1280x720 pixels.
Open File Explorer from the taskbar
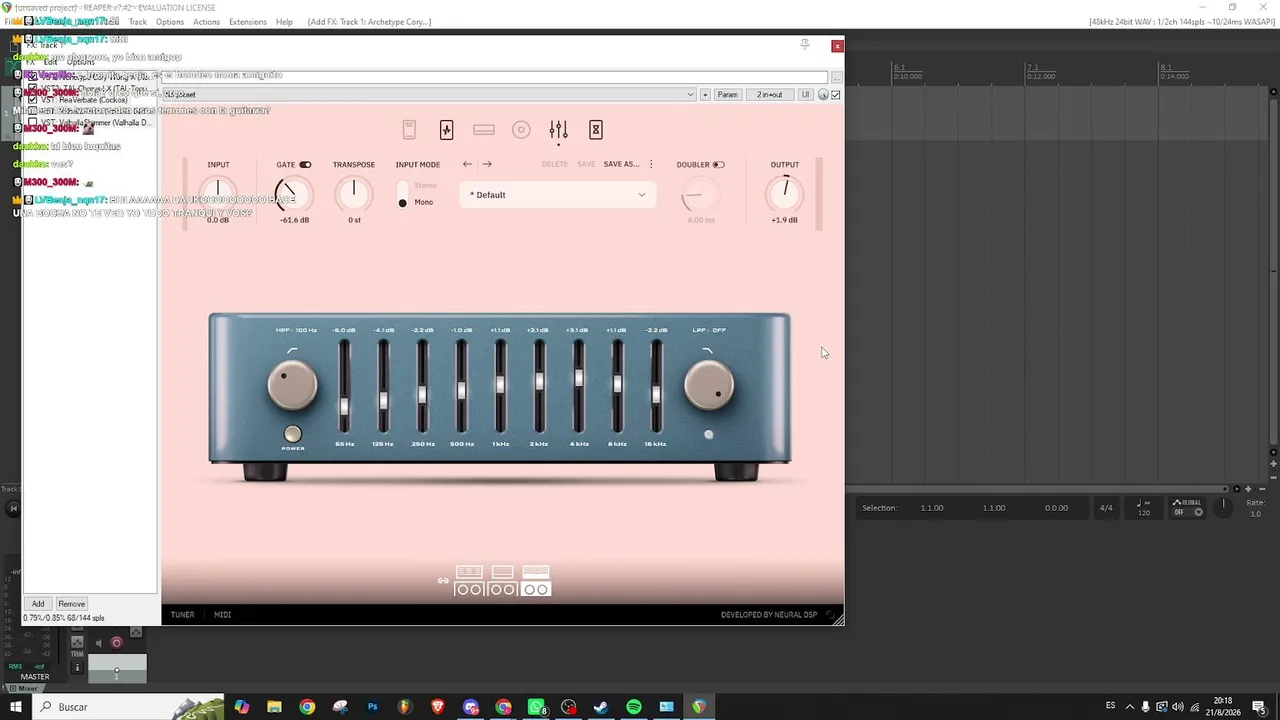coord(274,707)
